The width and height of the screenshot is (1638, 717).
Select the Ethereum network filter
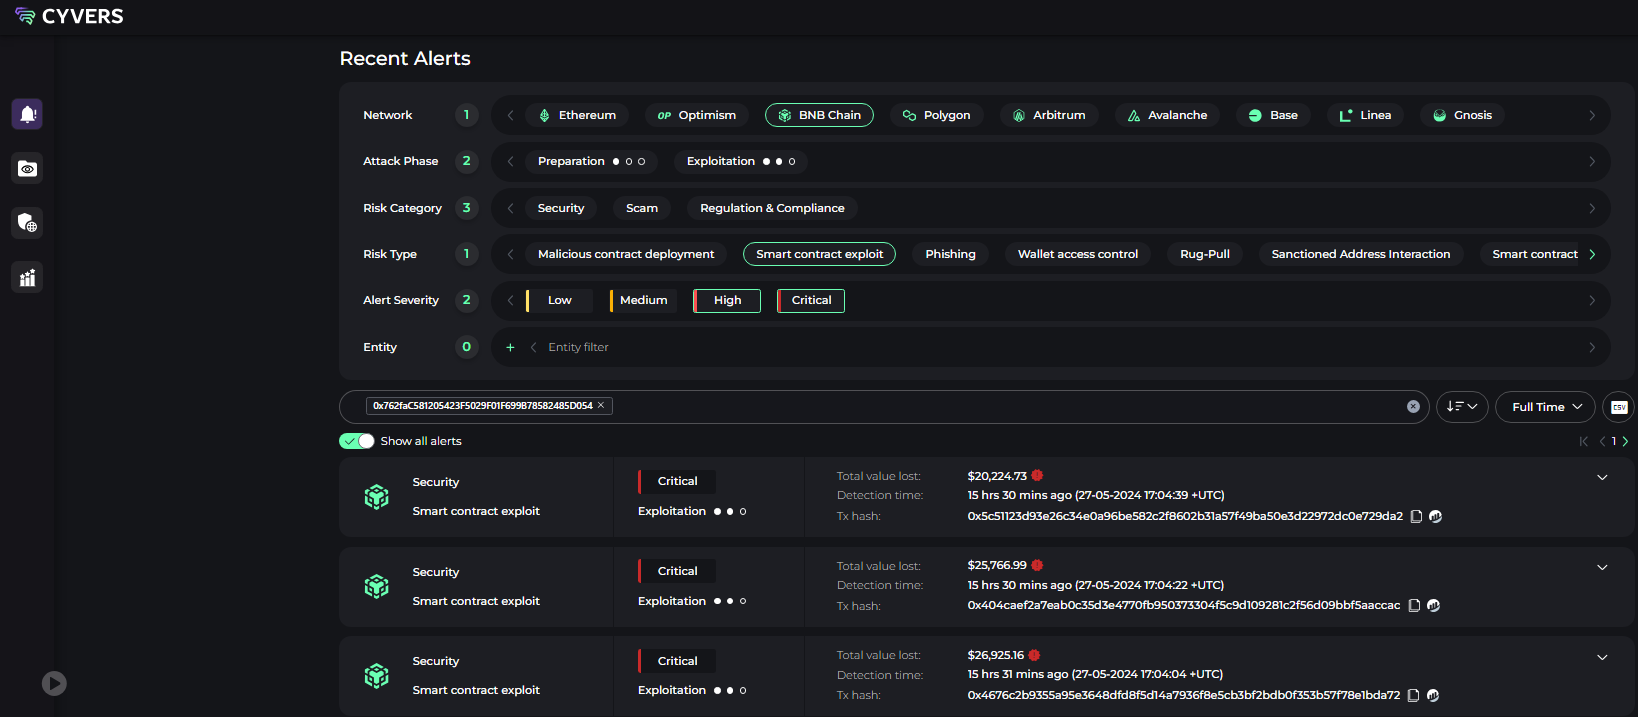coord(576,115)
